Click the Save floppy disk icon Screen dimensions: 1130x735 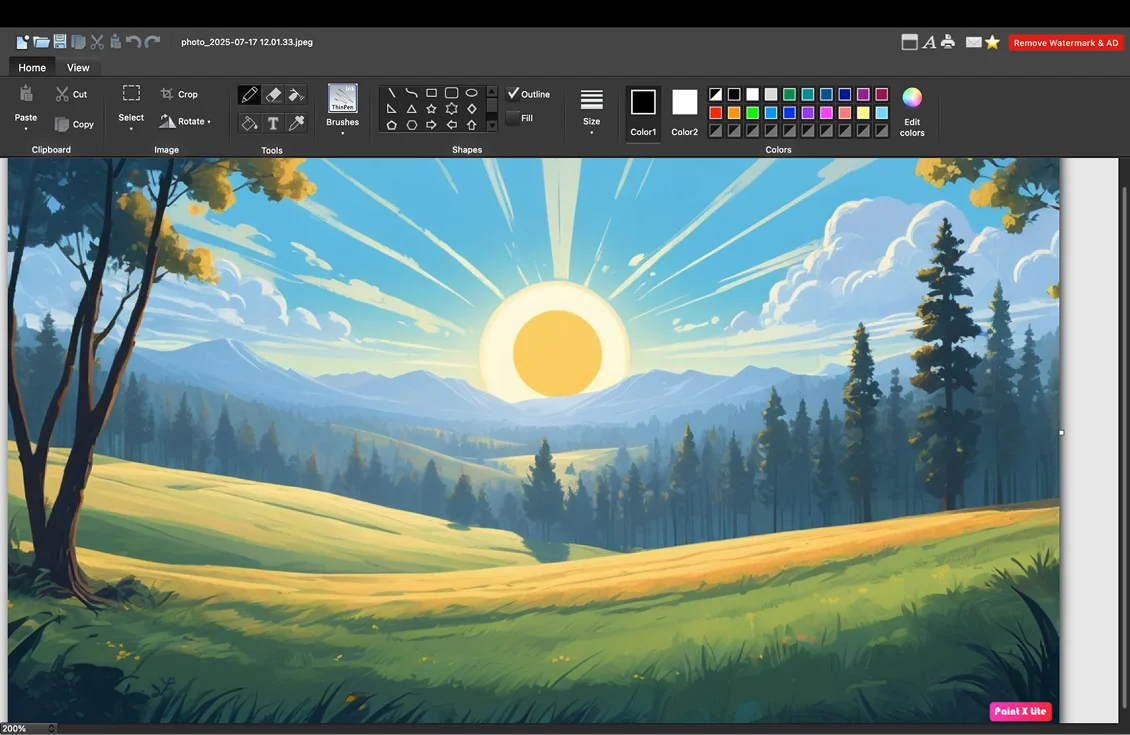[60, 42]
